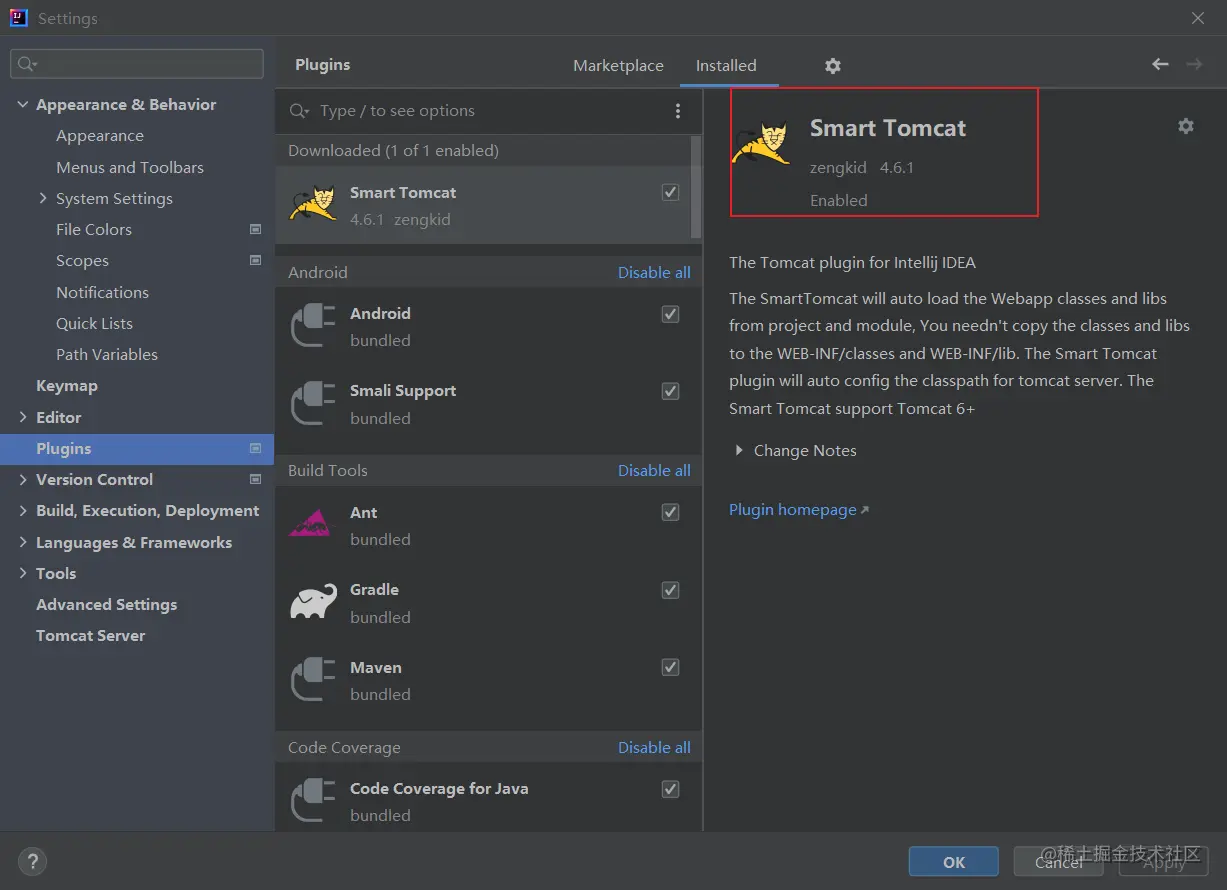Screen dimensions: 1227x890
Task: Open the Tomcat Server settings page
Action: click(x=91, y=636)
